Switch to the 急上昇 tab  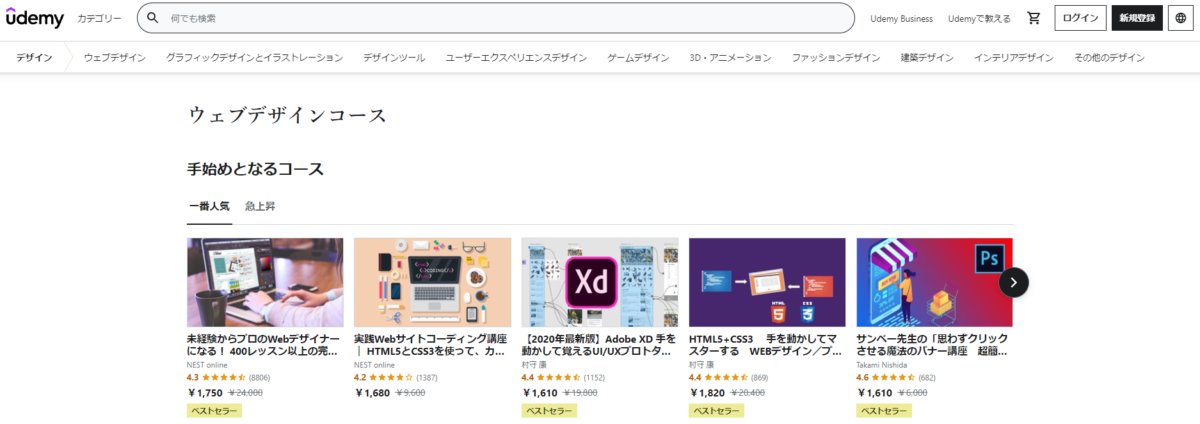point(260,206)
